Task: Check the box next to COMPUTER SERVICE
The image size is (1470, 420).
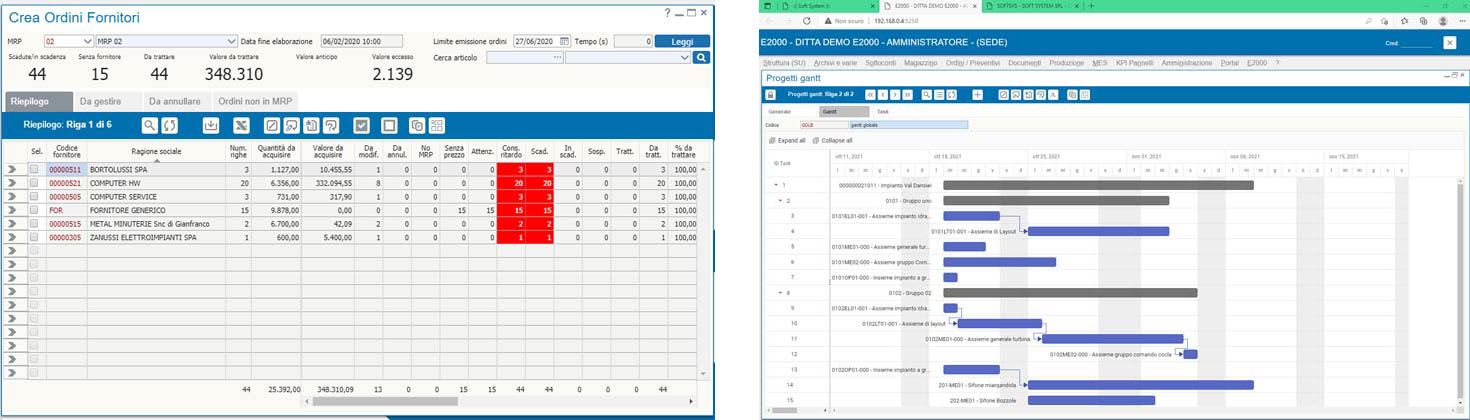Action: pos(36,197)
